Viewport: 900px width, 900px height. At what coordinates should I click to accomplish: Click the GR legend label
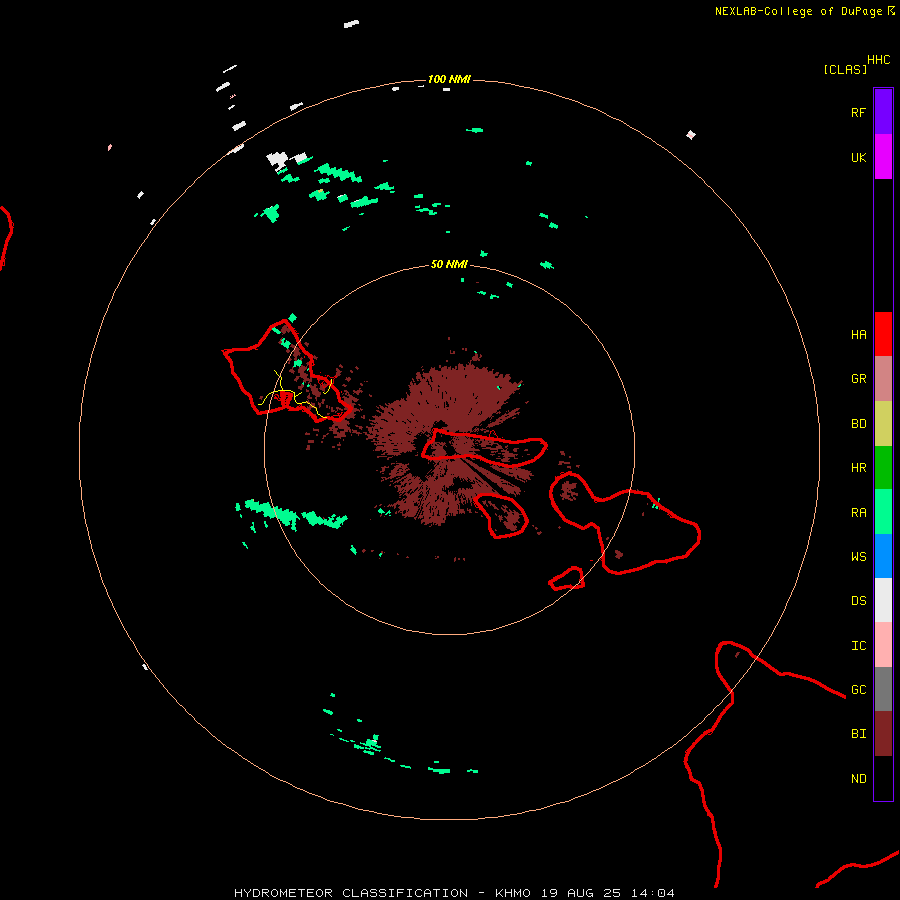[x=858, y=379]
